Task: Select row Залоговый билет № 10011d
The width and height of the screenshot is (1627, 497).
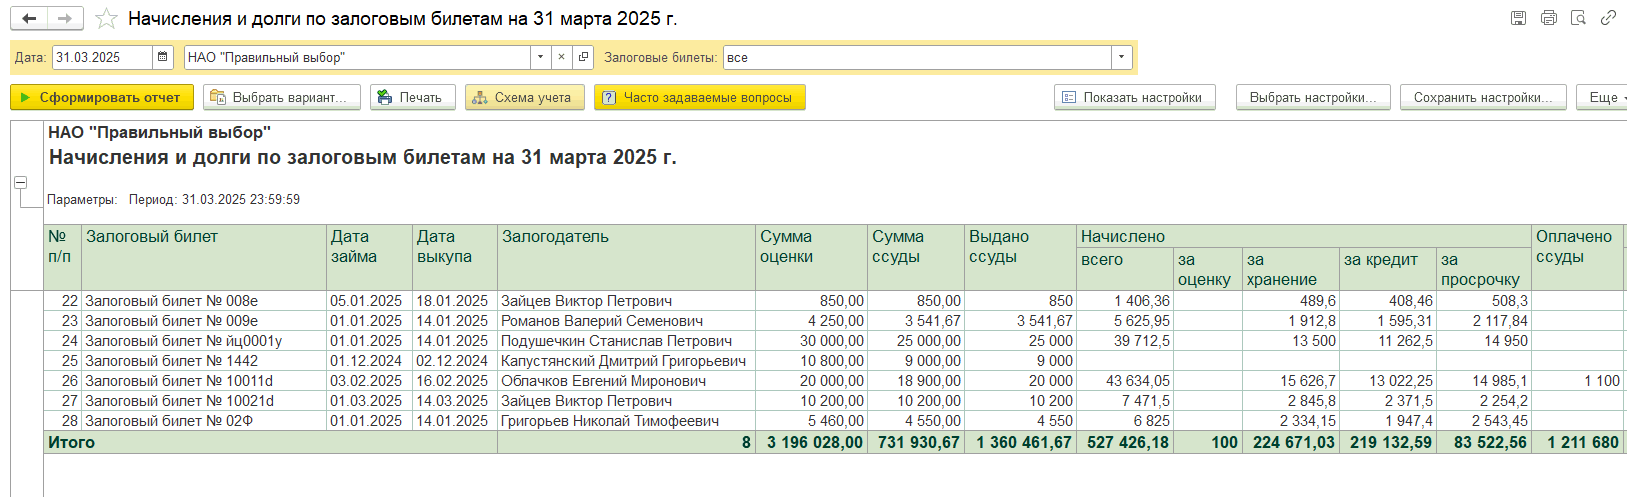Action: pos(178,381)
